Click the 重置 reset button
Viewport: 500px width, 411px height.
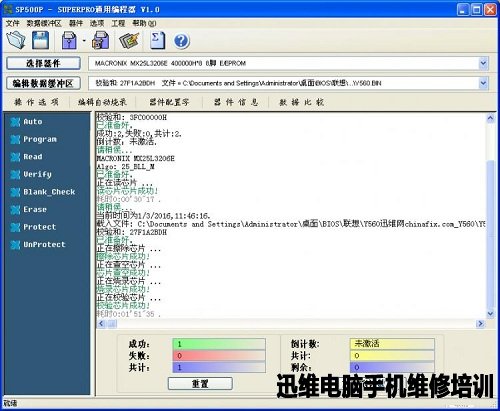[x=200, y=383]
